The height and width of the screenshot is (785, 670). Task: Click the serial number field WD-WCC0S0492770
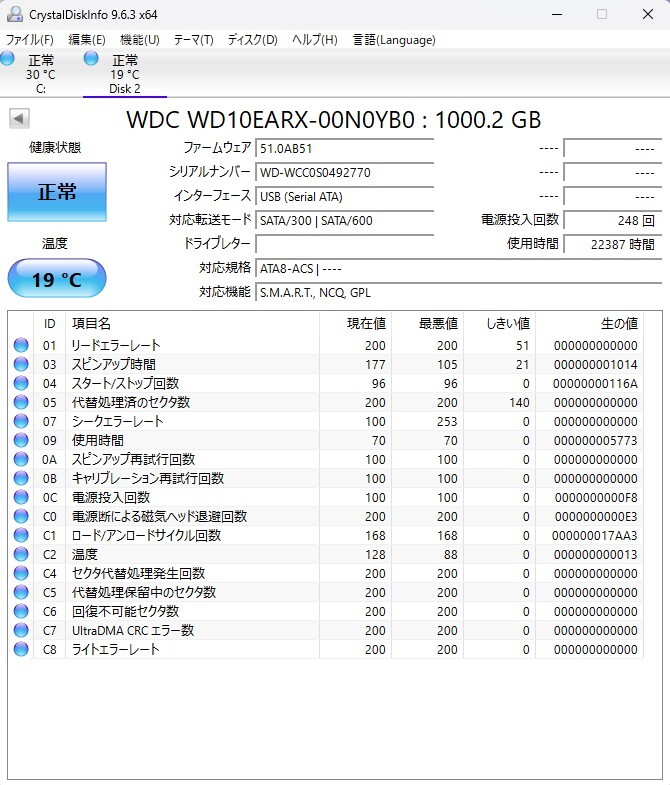click(345, 173)
